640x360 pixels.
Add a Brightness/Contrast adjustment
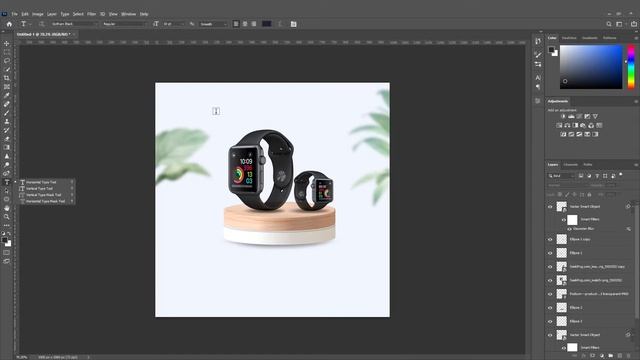(x=563, y=116)
